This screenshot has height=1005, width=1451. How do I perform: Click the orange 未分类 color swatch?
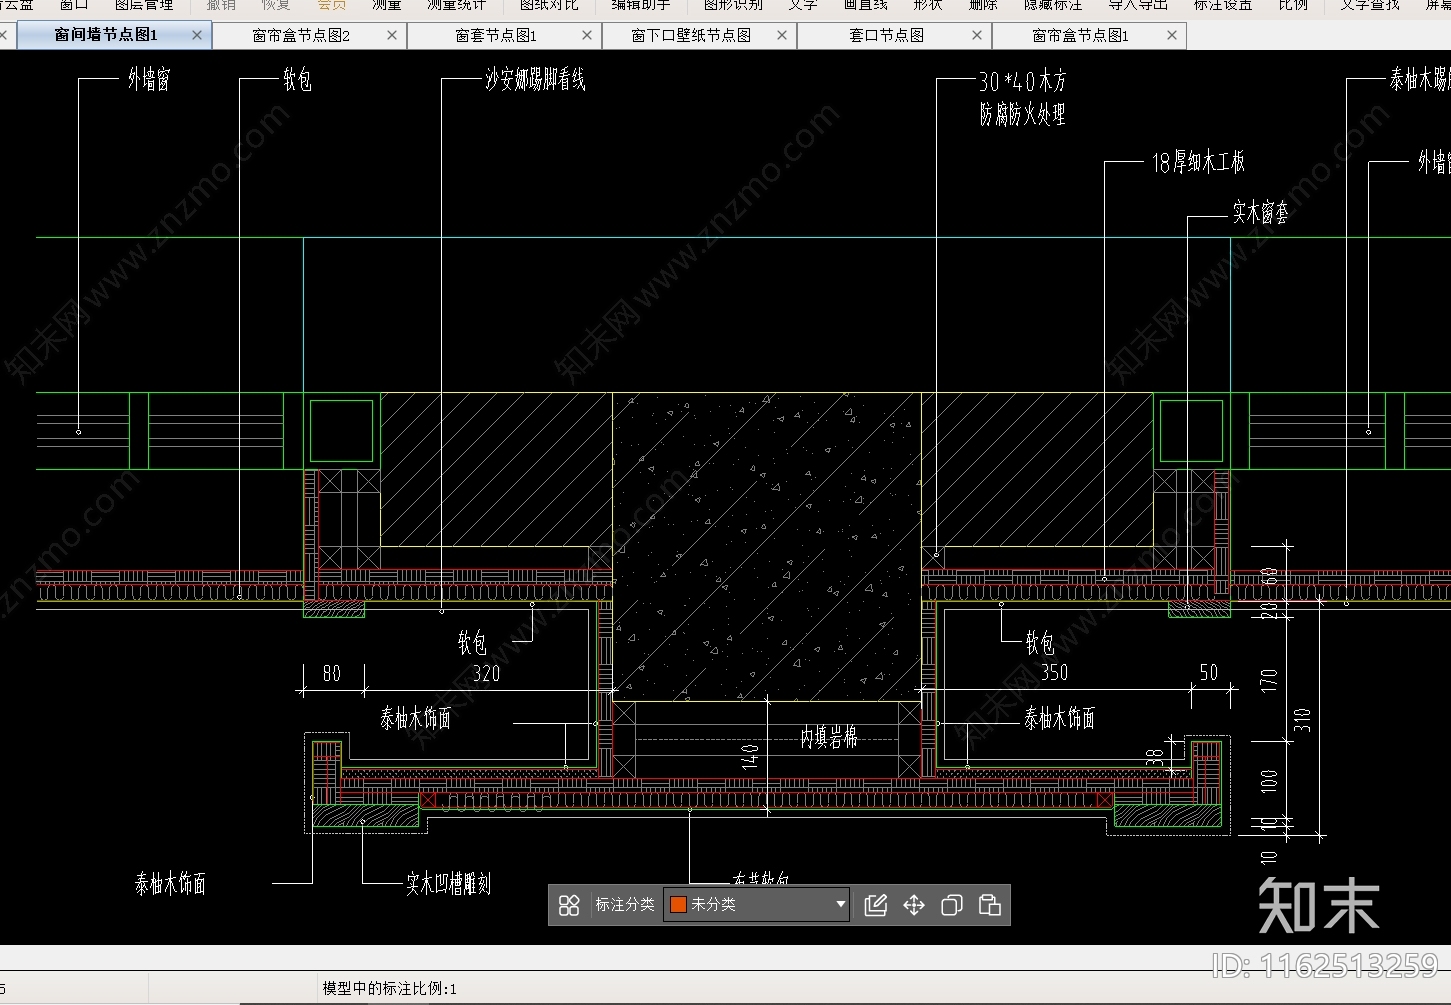[678, 905]
